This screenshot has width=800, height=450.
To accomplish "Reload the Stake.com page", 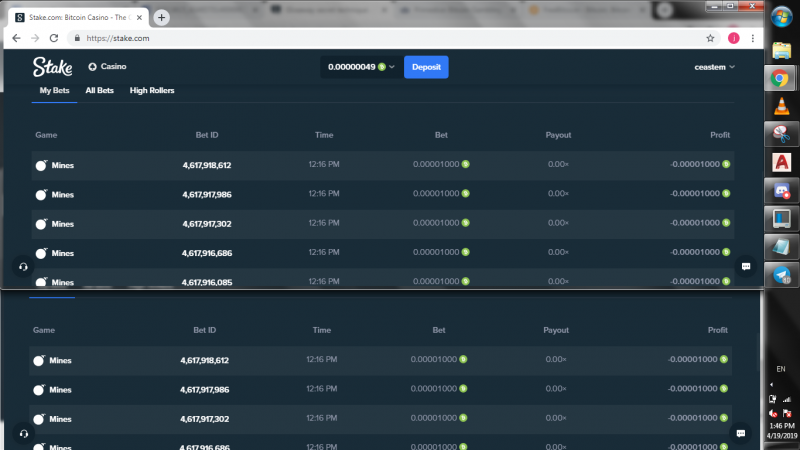I will [x=54, y=38].
